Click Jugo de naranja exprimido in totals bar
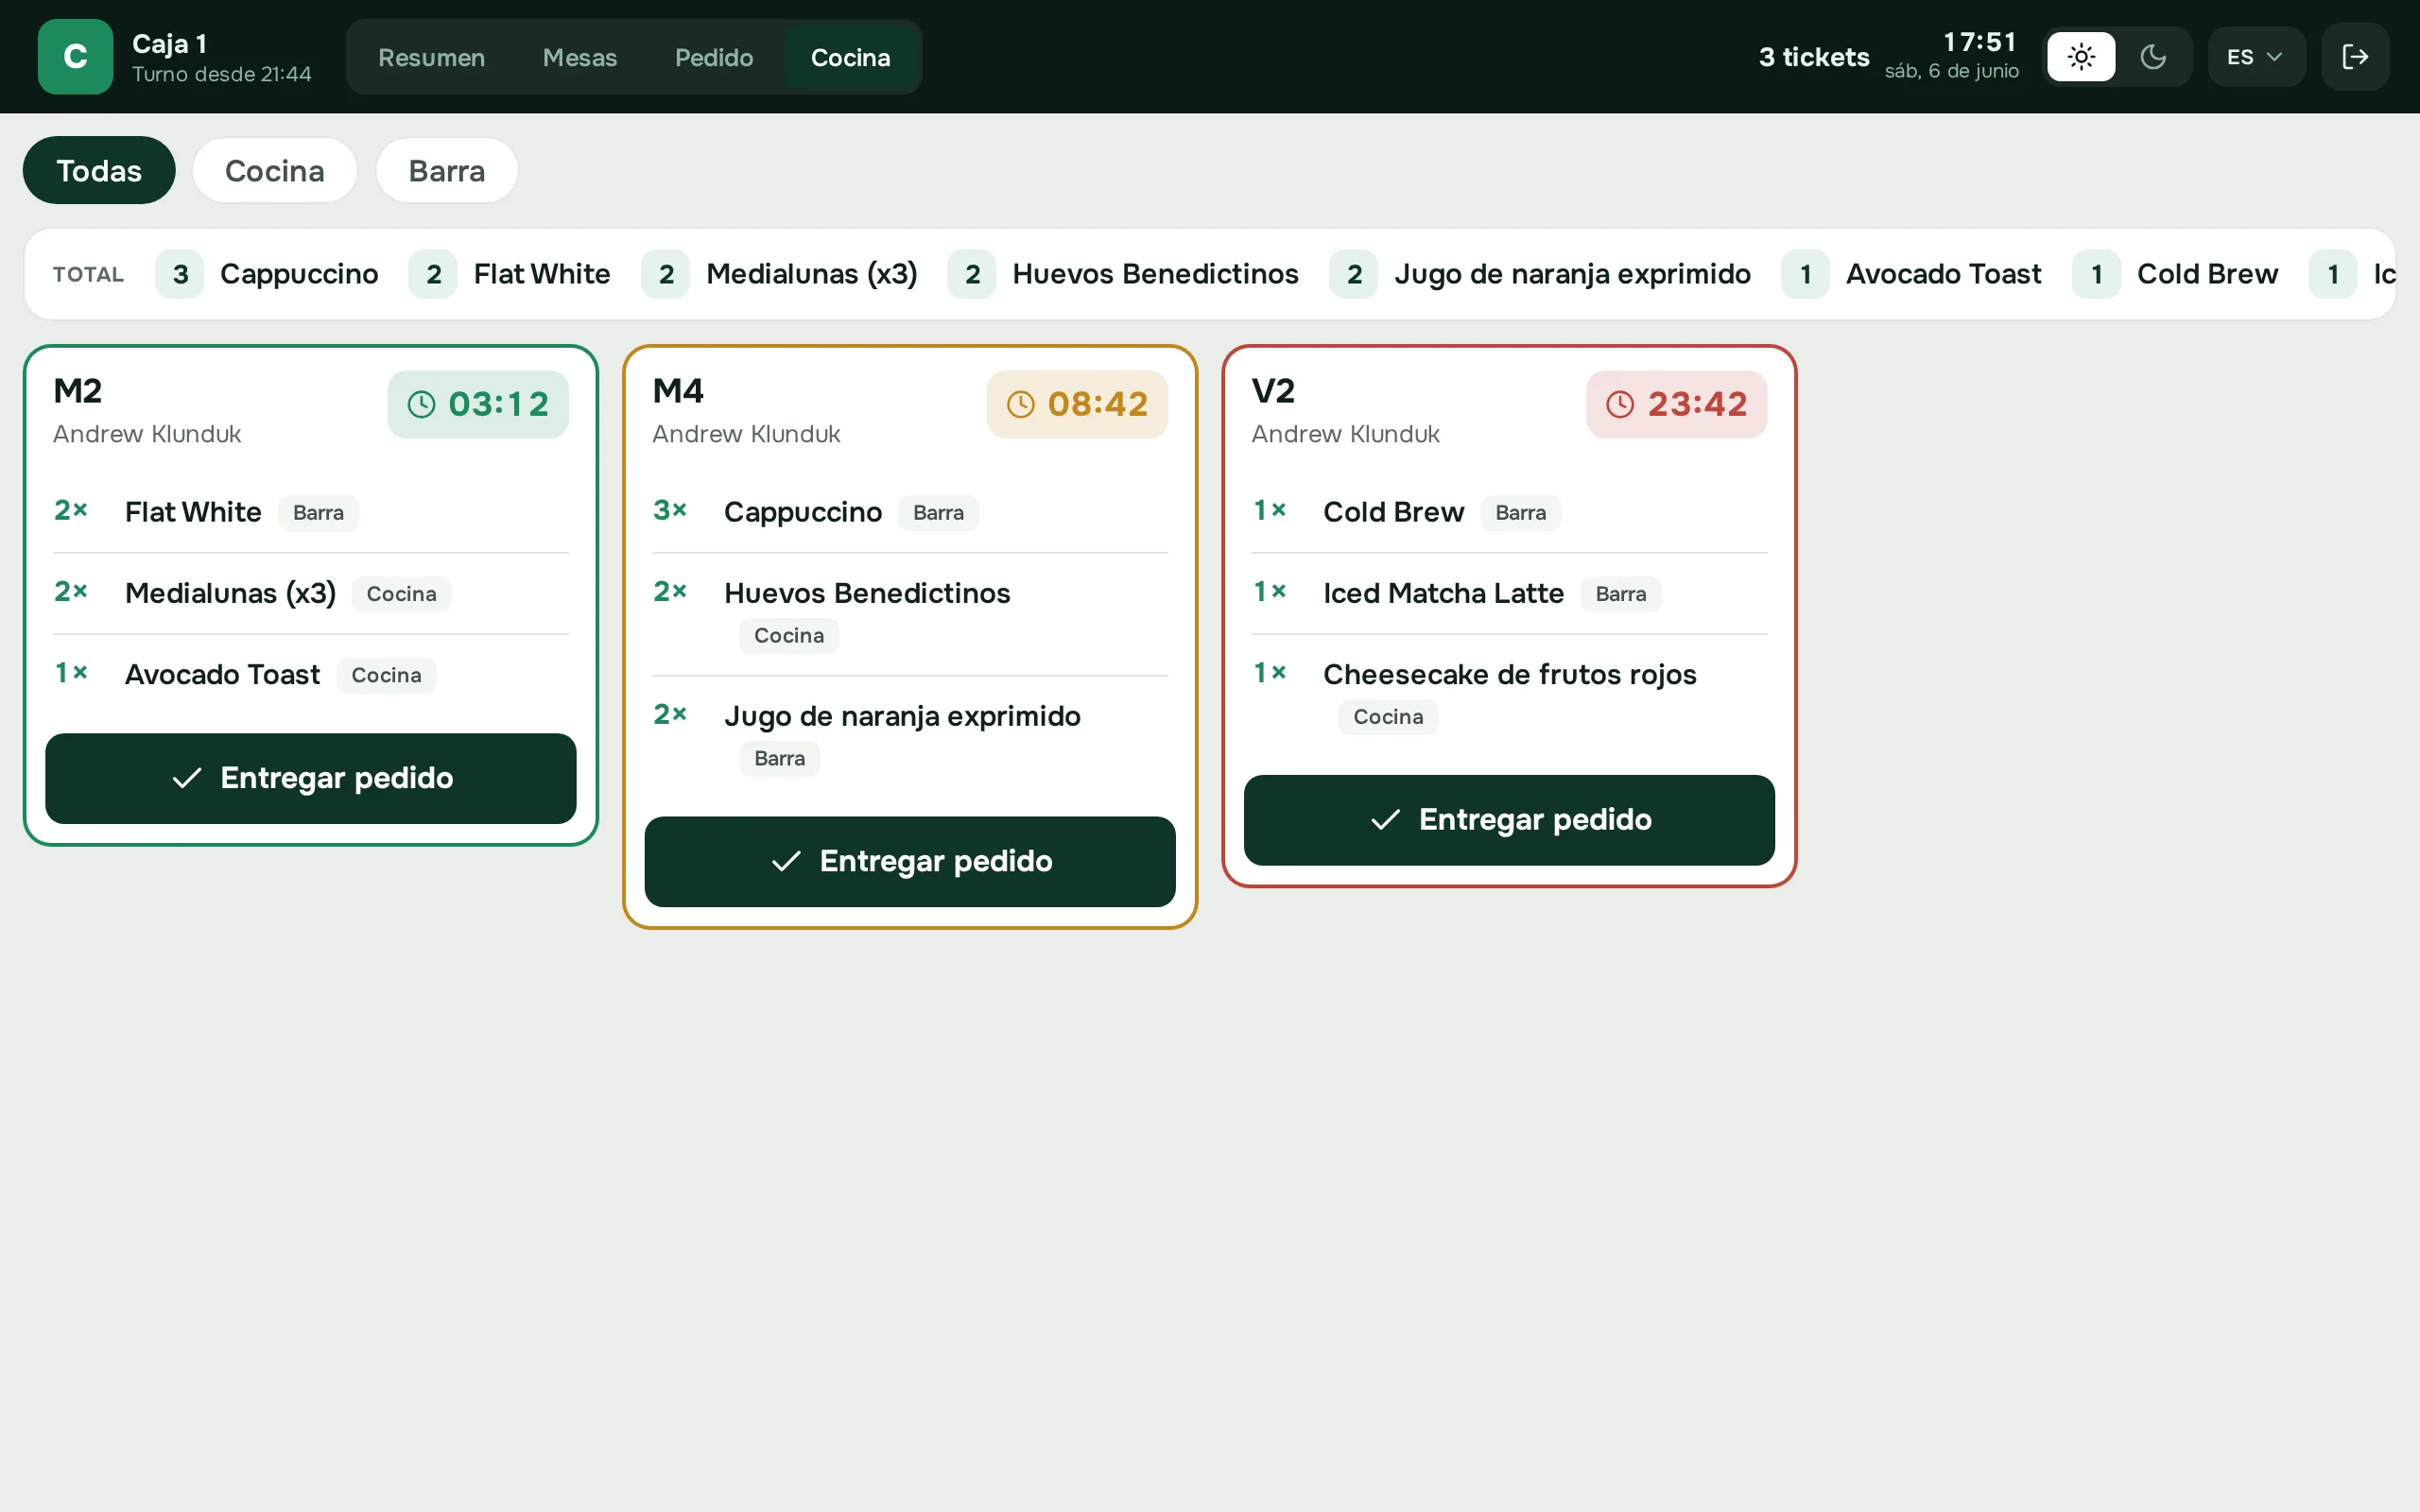Screen dimensions: 2420x1512 point(1572,274)
